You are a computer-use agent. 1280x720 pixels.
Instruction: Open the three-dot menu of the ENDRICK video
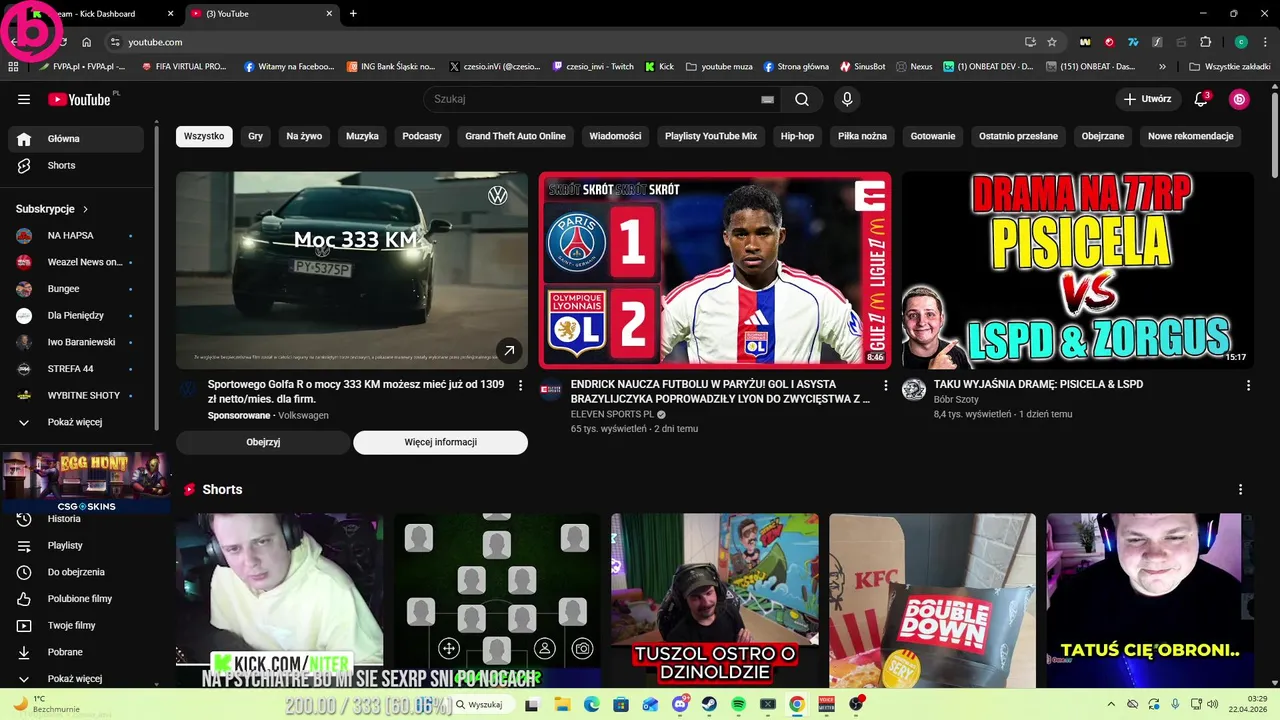coord(885,385)
